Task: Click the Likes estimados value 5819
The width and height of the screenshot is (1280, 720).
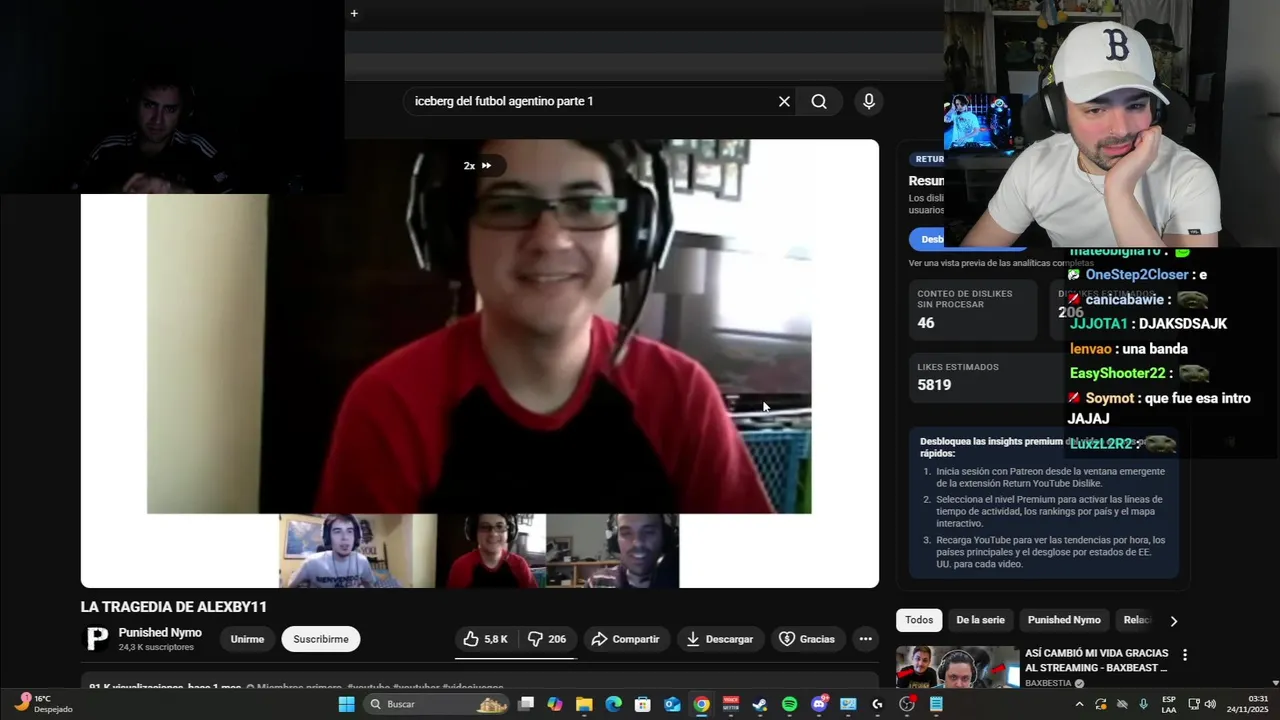Action: coord(934,385)
